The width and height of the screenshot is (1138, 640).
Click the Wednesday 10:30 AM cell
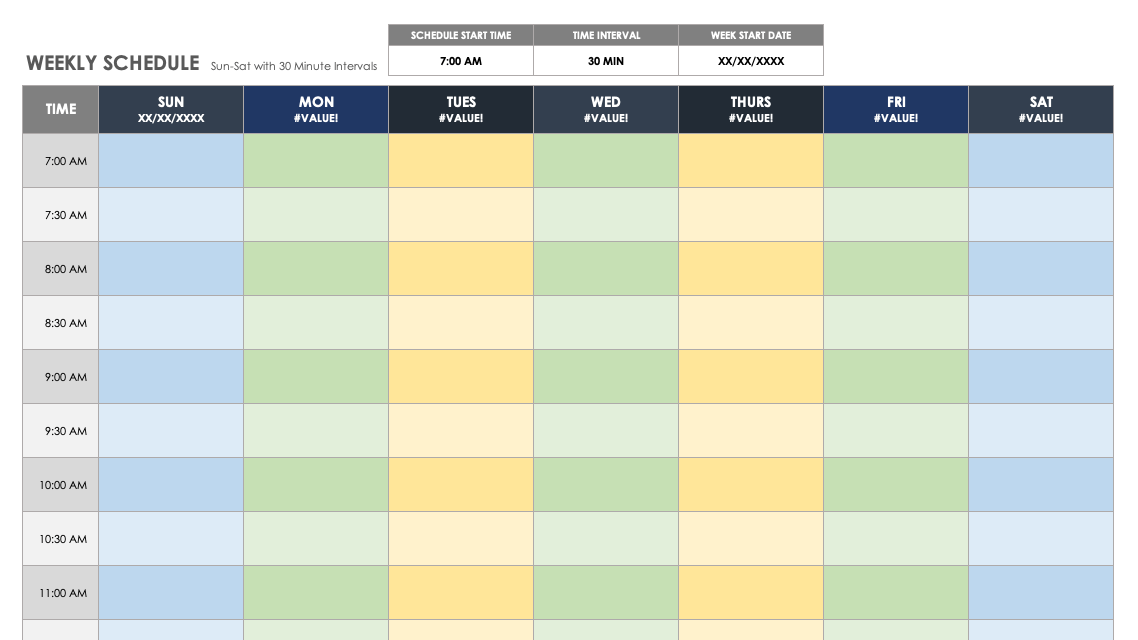click(606, 539)
